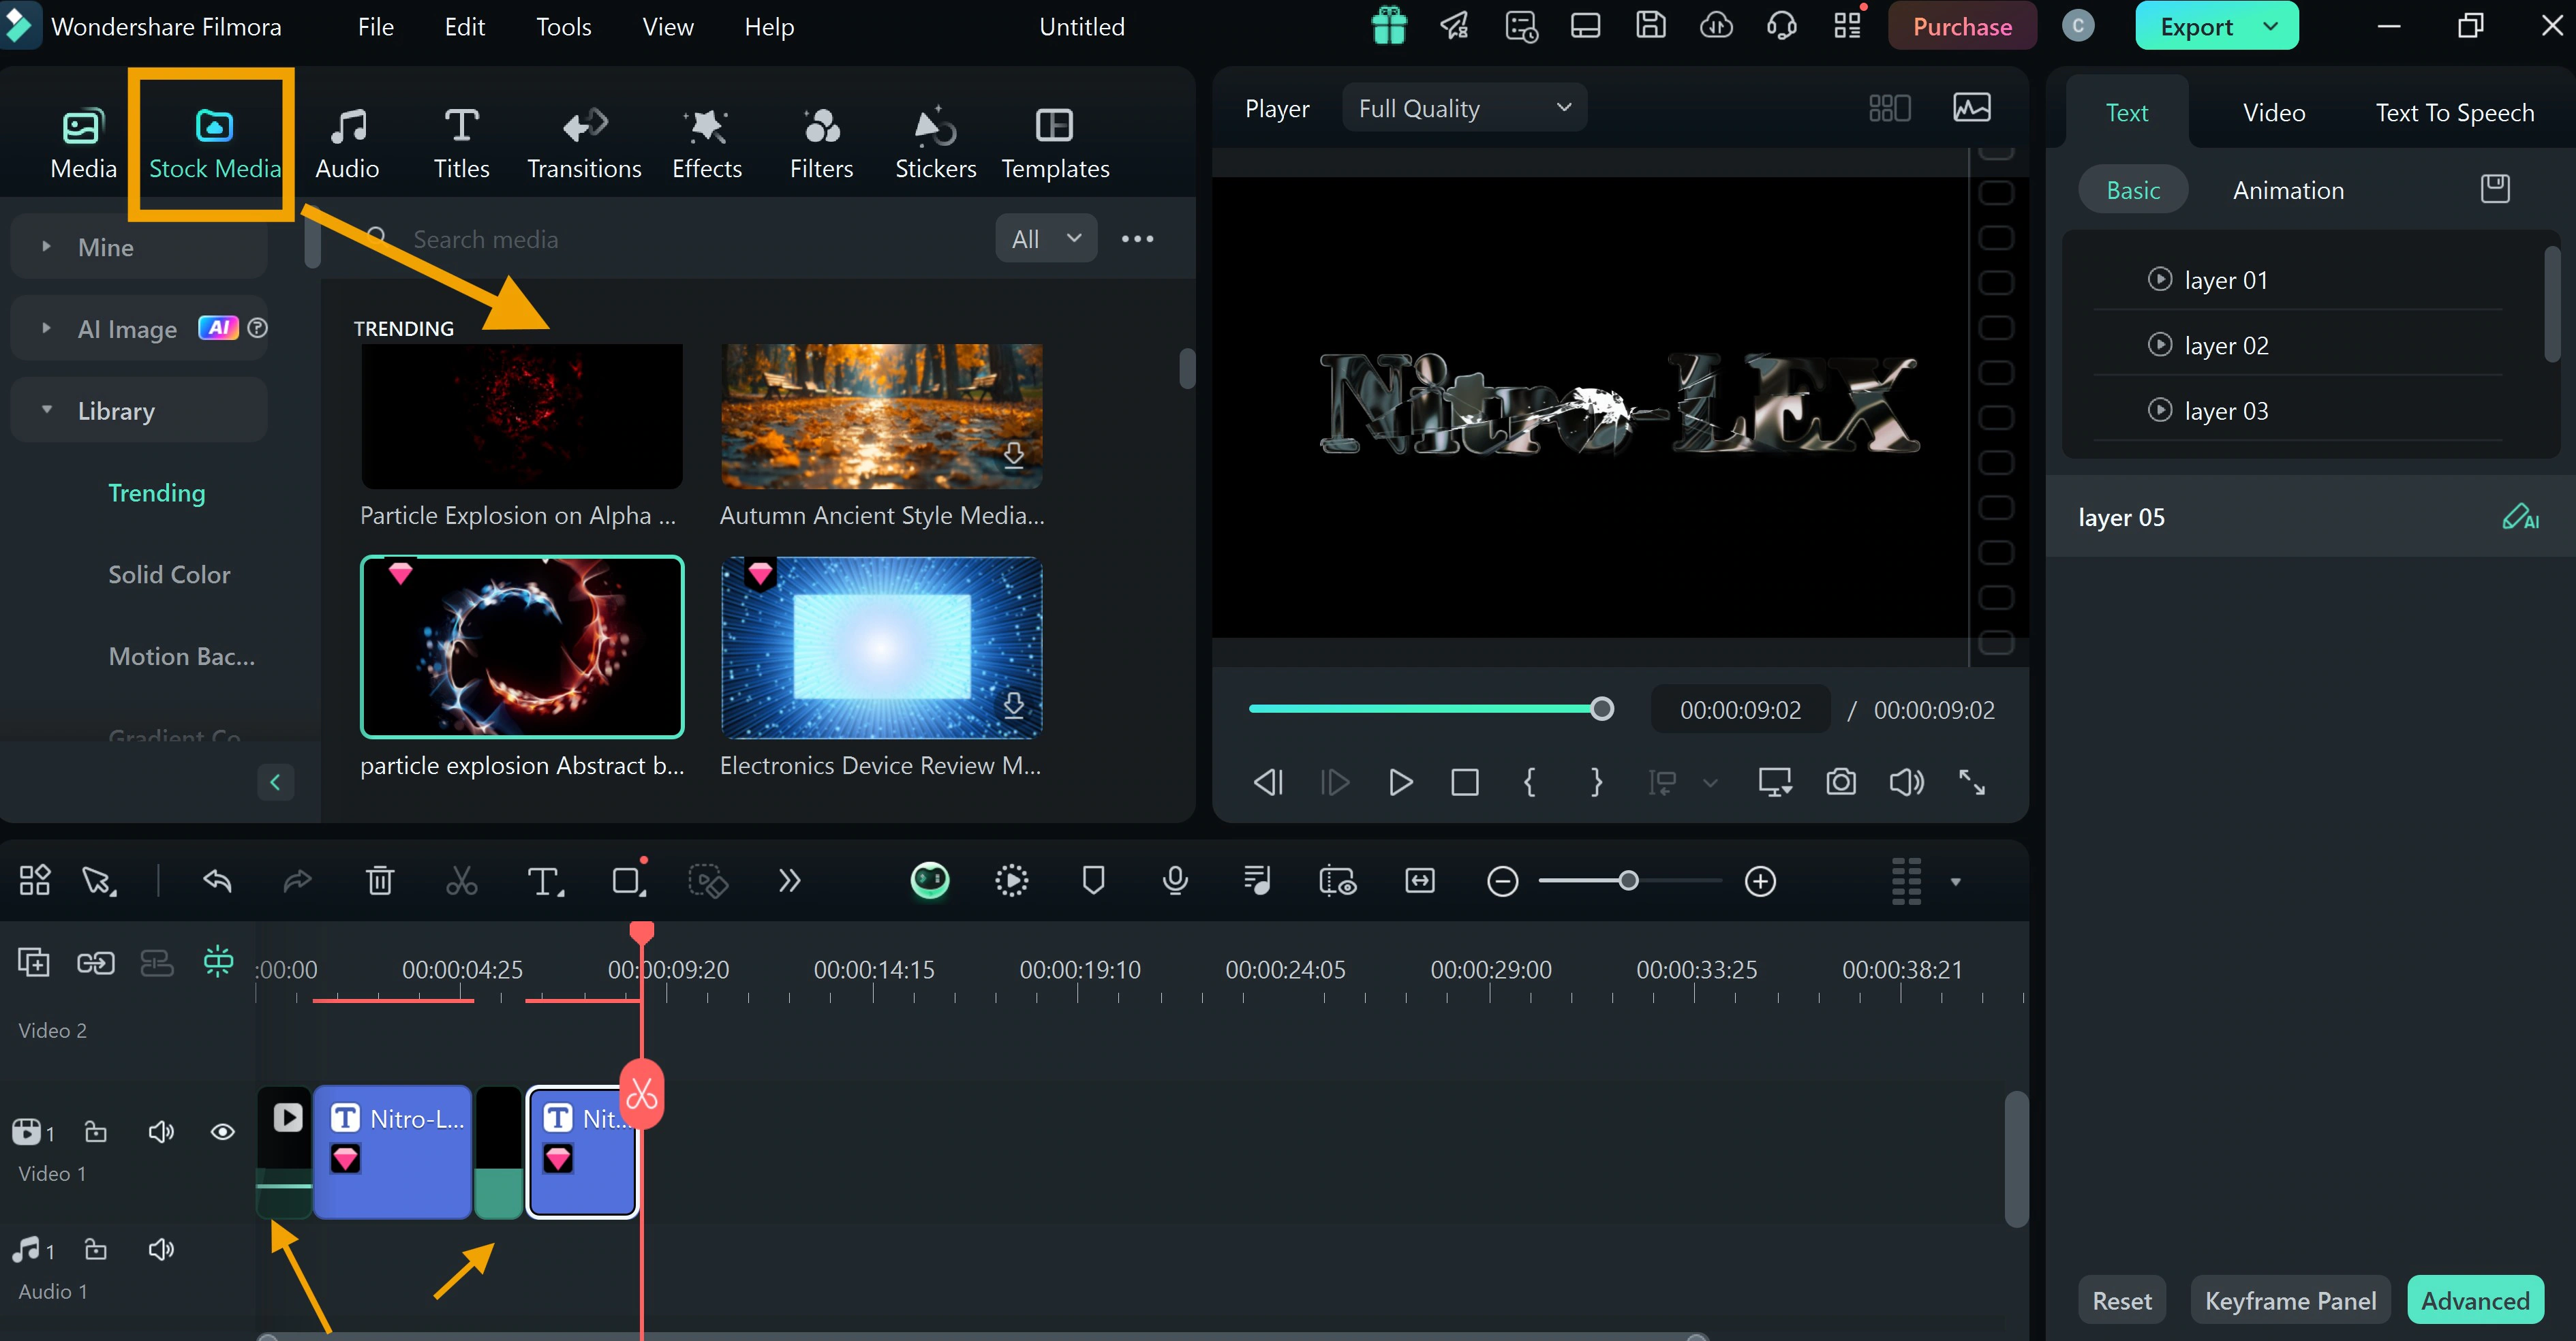Select the Transitions tab in the toolbar
The width and height of the screenshot is (2576, 1341).
[585, 143]
